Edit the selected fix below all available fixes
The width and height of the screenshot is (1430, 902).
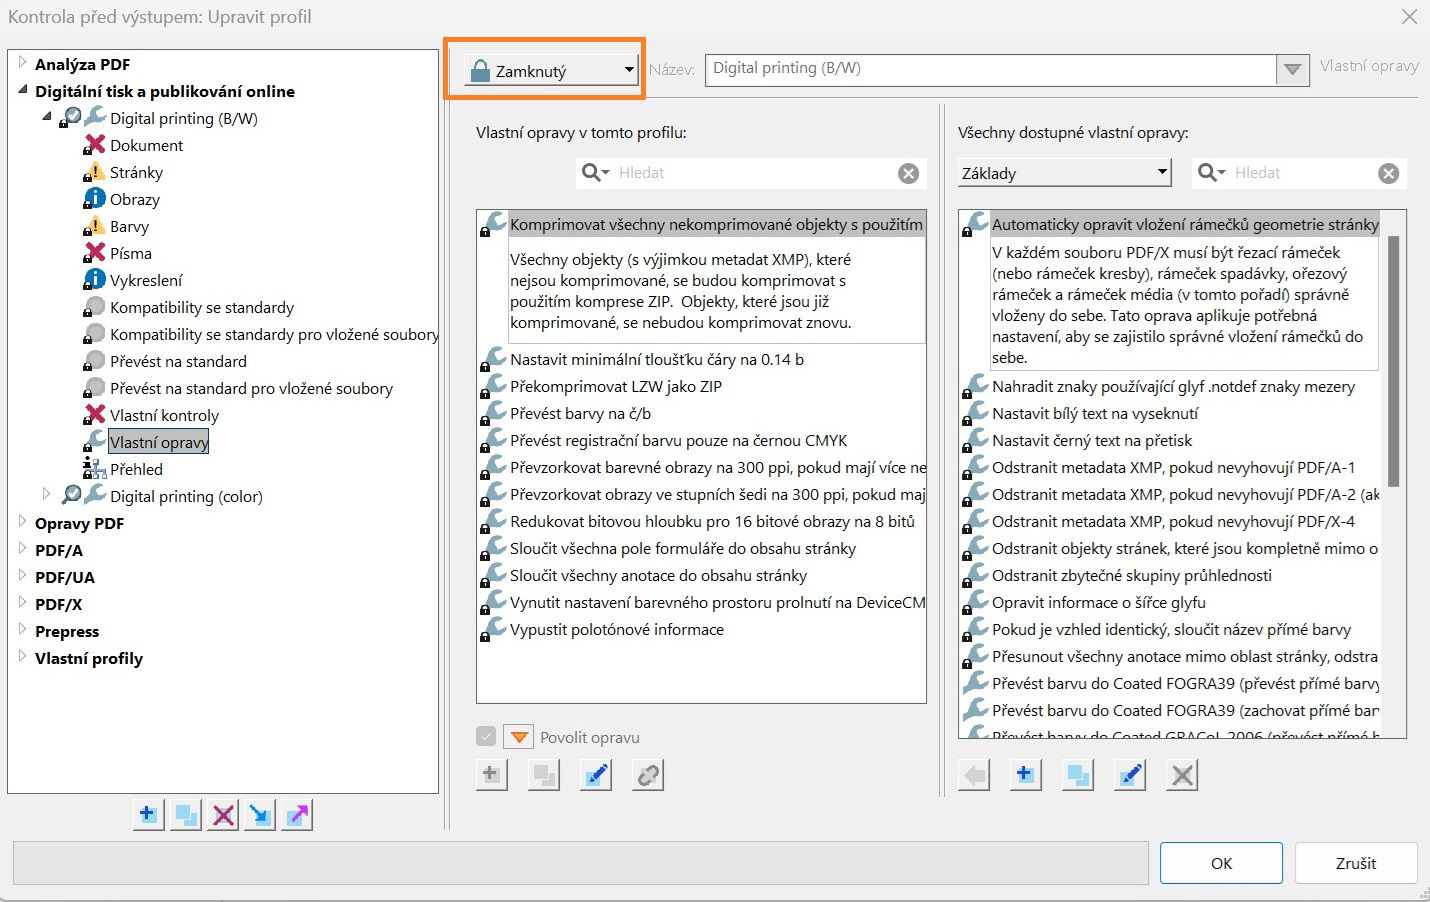click(x=1130, y=775)
